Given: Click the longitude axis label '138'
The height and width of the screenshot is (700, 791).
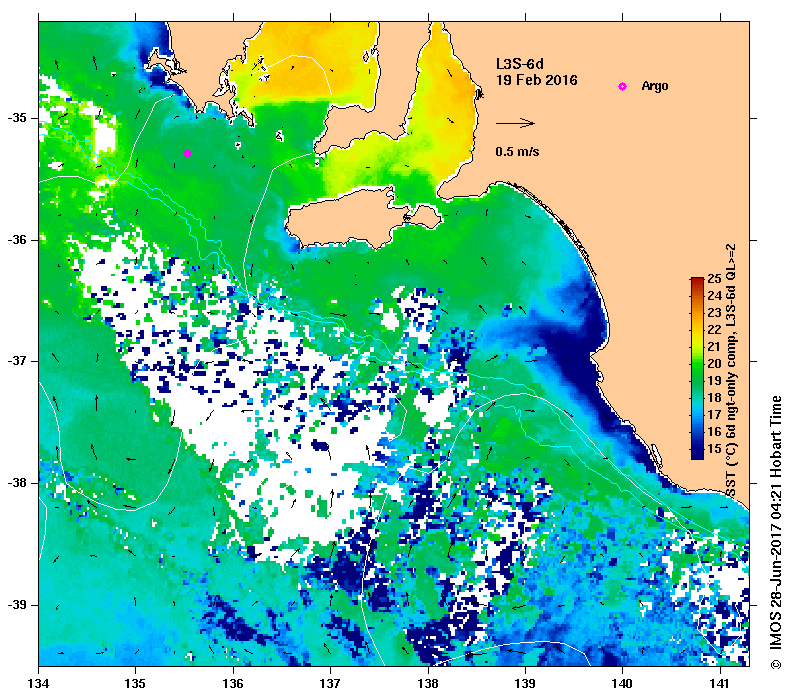Looking at the screenshot, I should click(428, 684).
